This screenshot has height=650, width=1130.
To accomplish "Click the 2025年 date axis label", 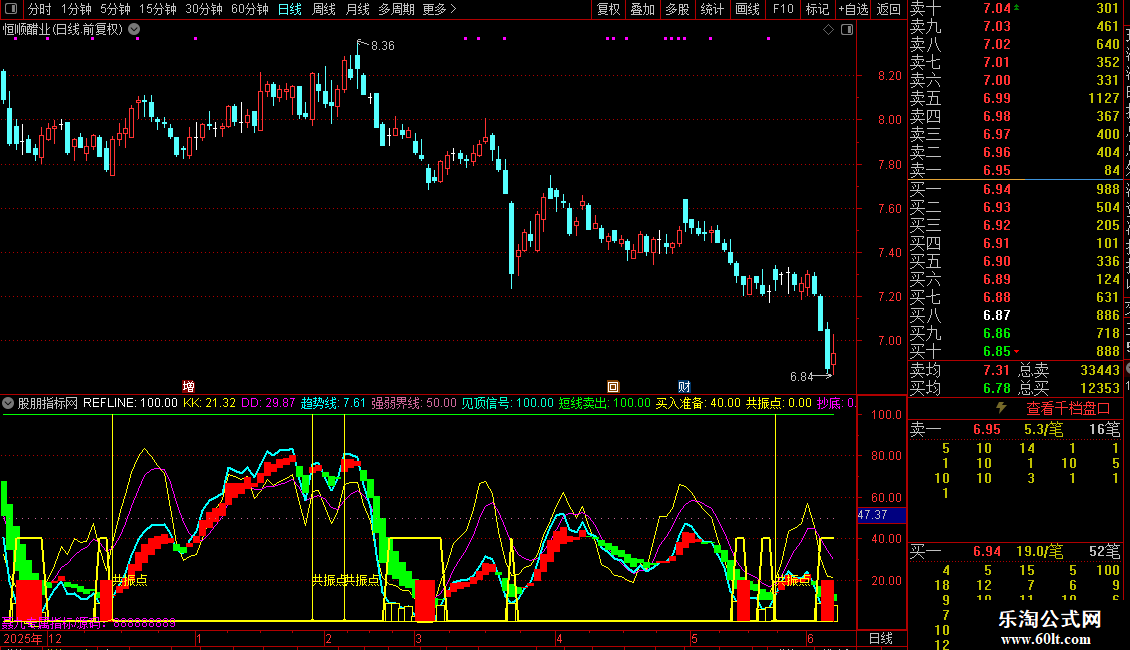I will coord(22,638).
